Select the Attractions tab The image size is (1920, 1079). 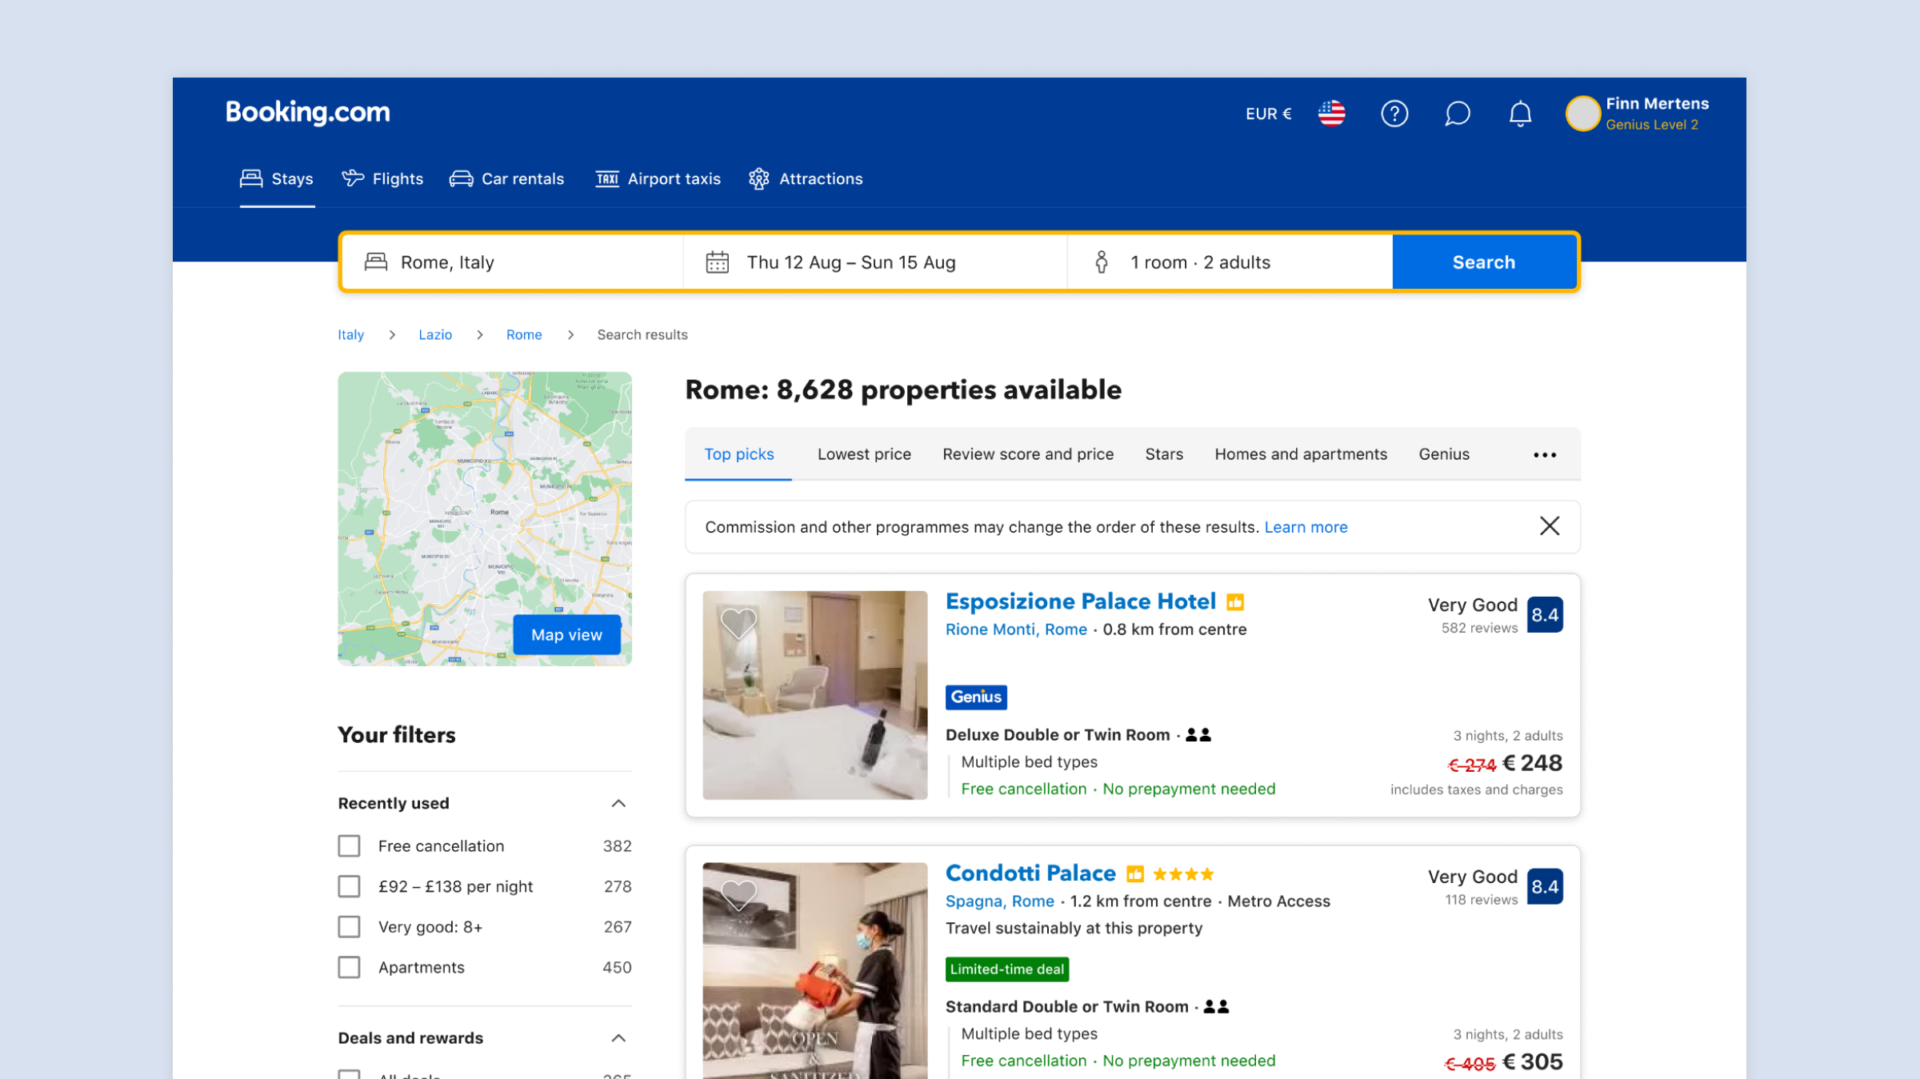[x=805, y=179]
